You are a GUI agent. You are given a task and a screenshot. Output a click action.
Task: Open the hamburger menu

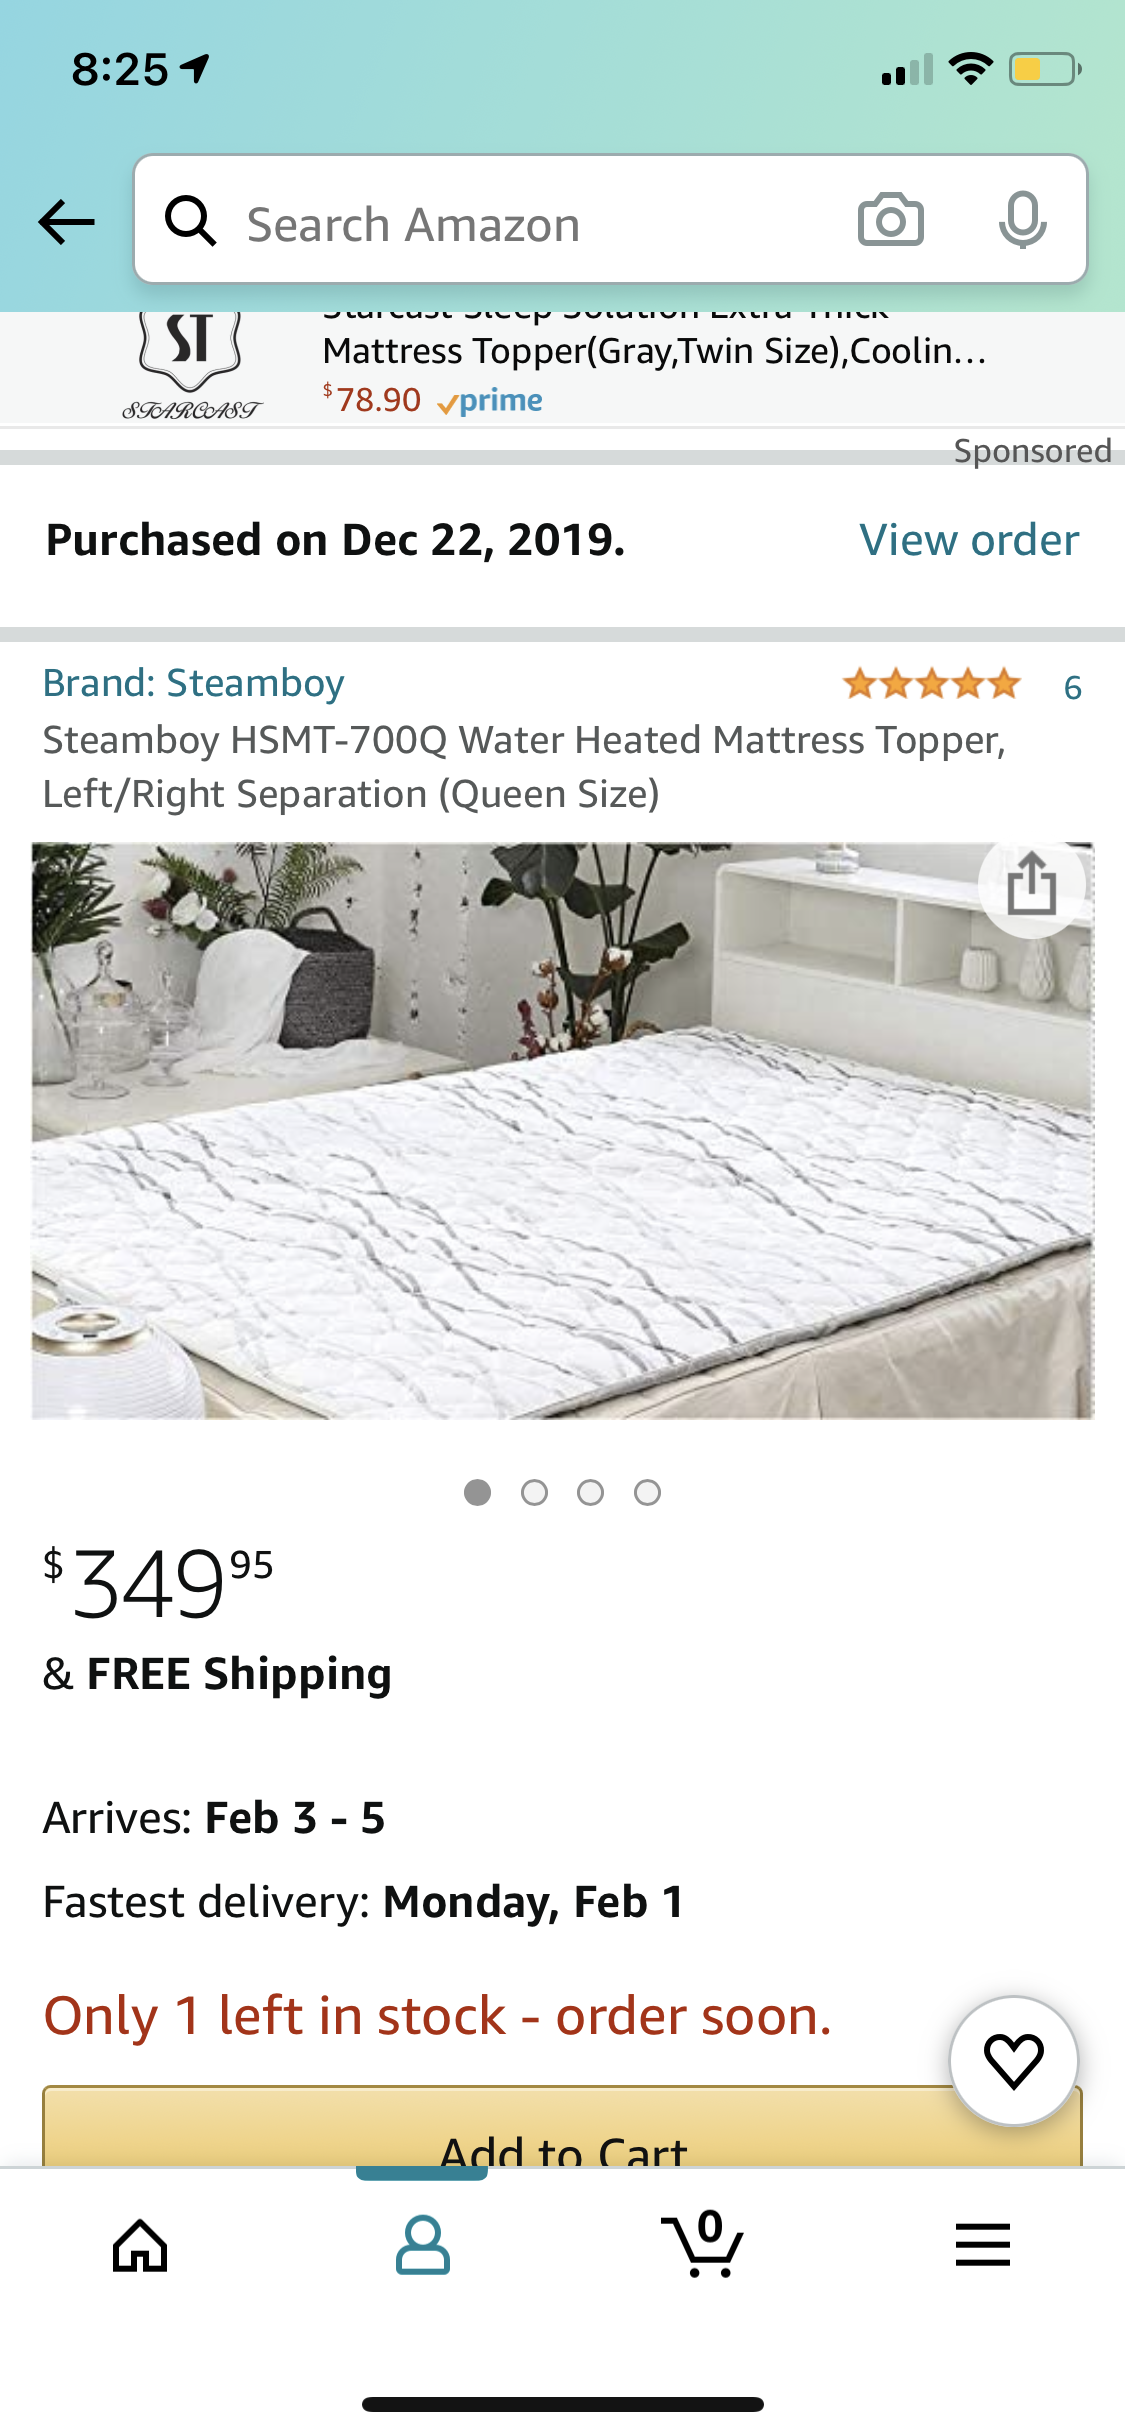point(983,2245)
